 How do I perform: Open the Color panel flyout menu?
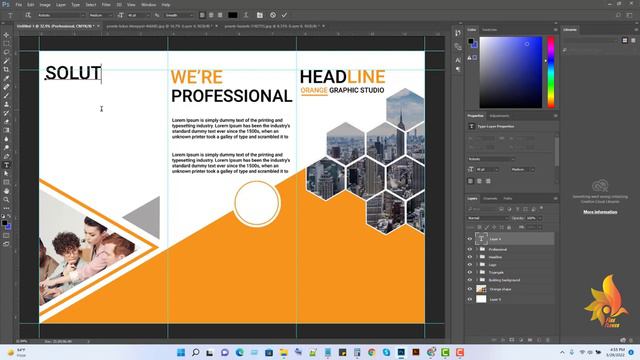tap(555, 30)
